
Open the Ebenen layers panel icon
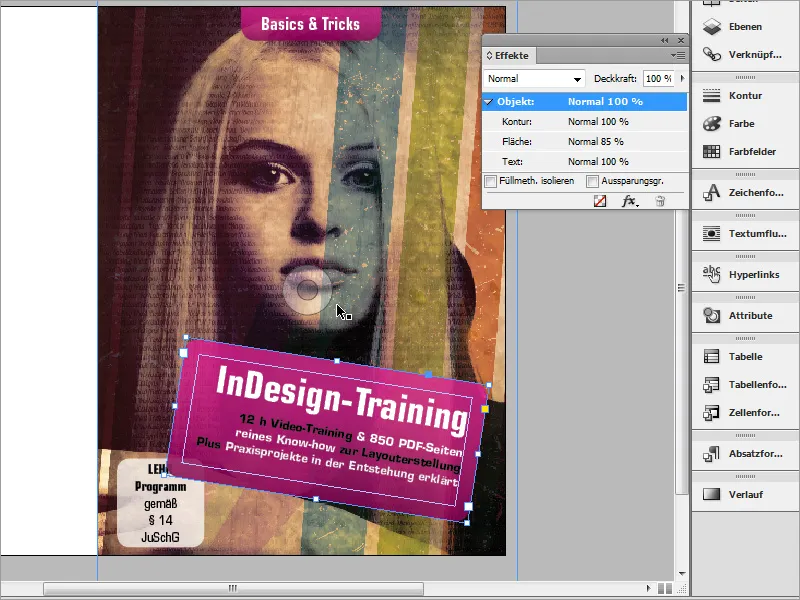click(x=711, y=27)
